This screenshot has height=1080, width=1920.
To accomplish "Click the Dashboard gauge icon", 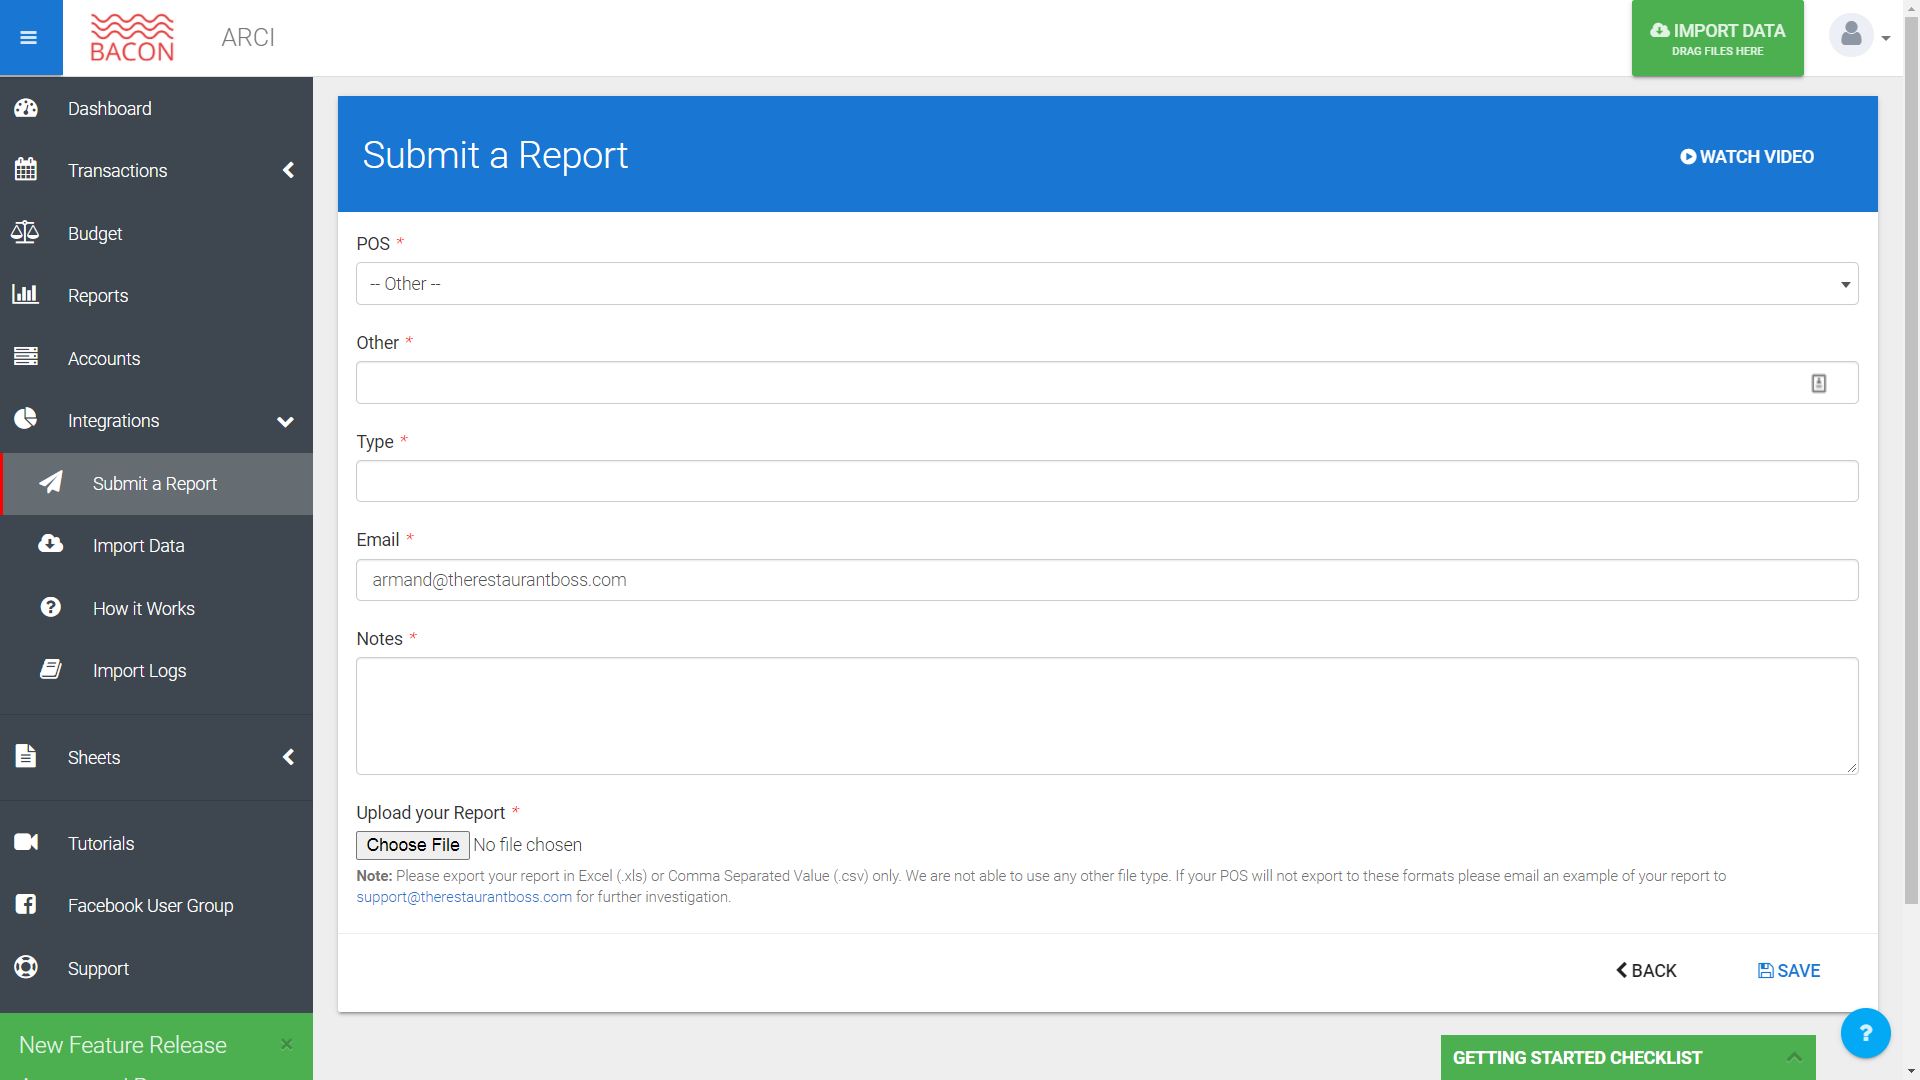I will click(x=26, y=108).
